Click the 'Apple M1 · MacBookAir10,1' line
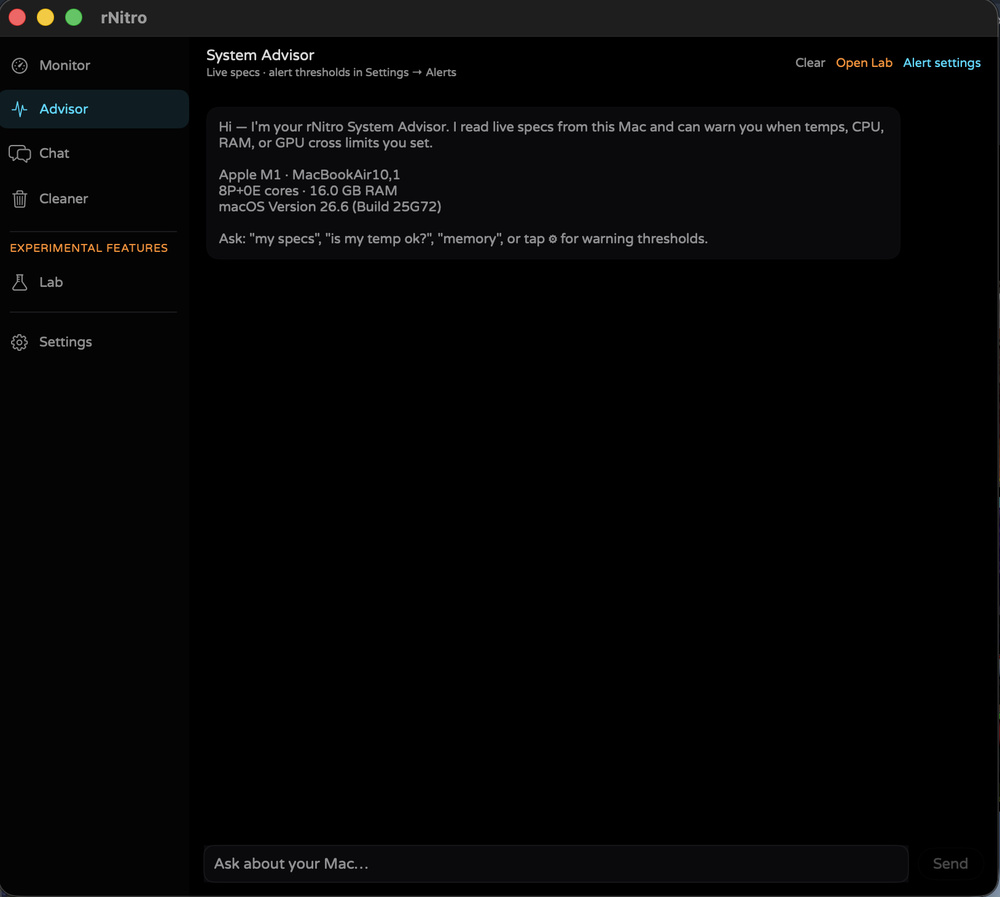Viewport: 1000px width, 897px height. pyautogui.click(x=309, y=175)
